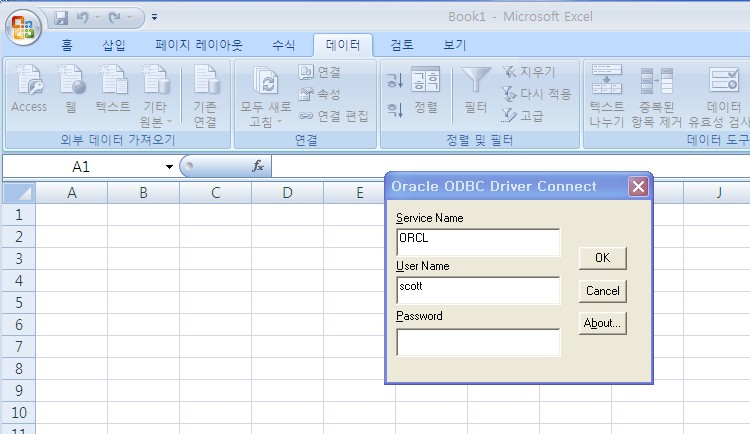This screenshot has height=434, width=750.
Task: Import data from 웹
Action: click(x=71, y=89)
